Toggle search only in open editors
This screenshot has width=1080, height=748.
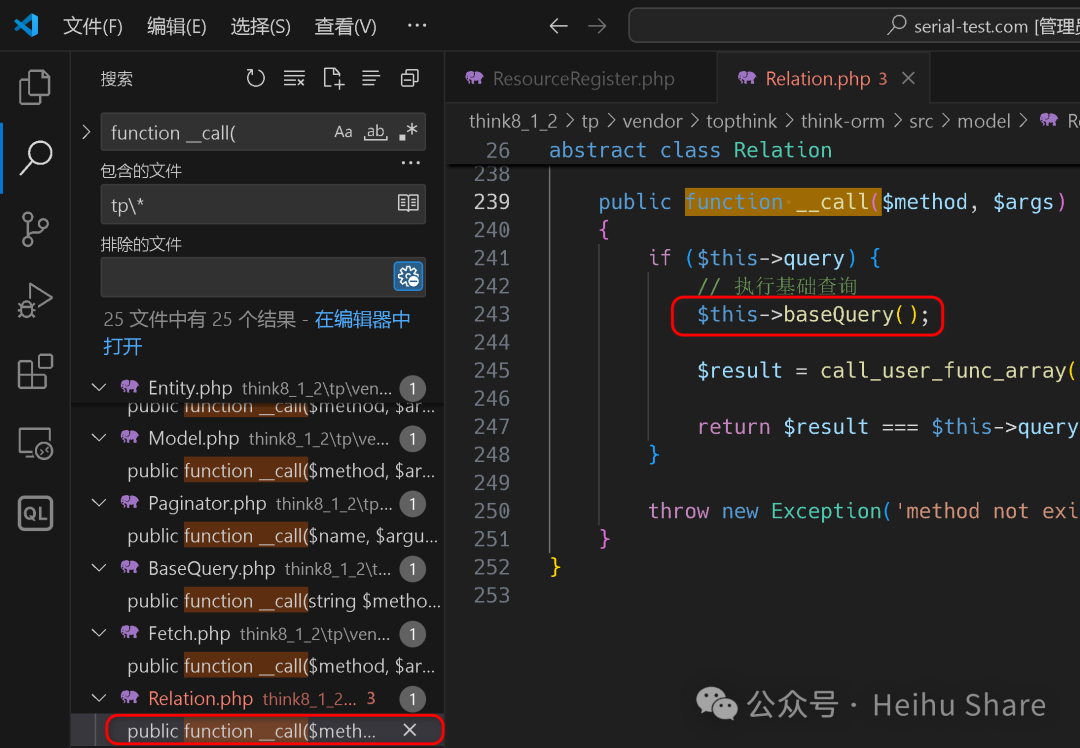[408, 203]
